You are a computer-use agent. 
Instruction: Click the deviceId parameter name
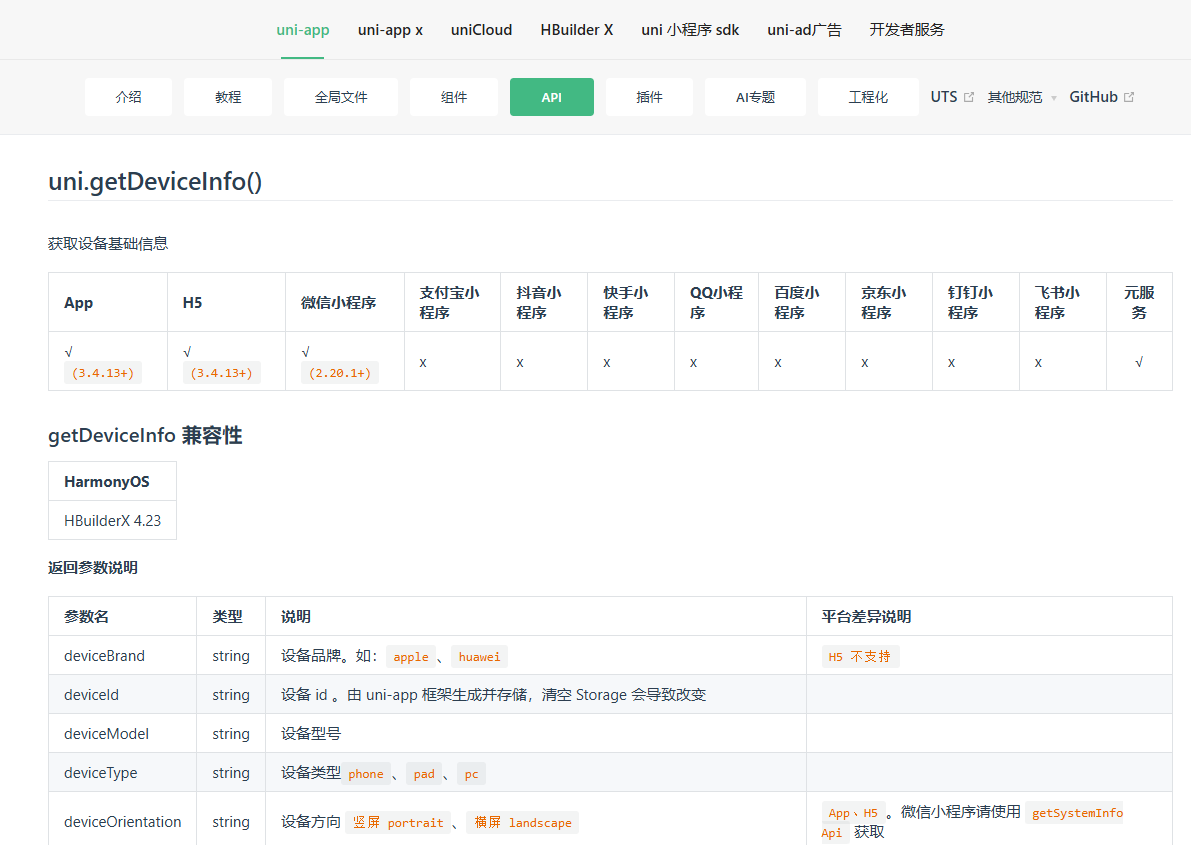pos(91,695)
